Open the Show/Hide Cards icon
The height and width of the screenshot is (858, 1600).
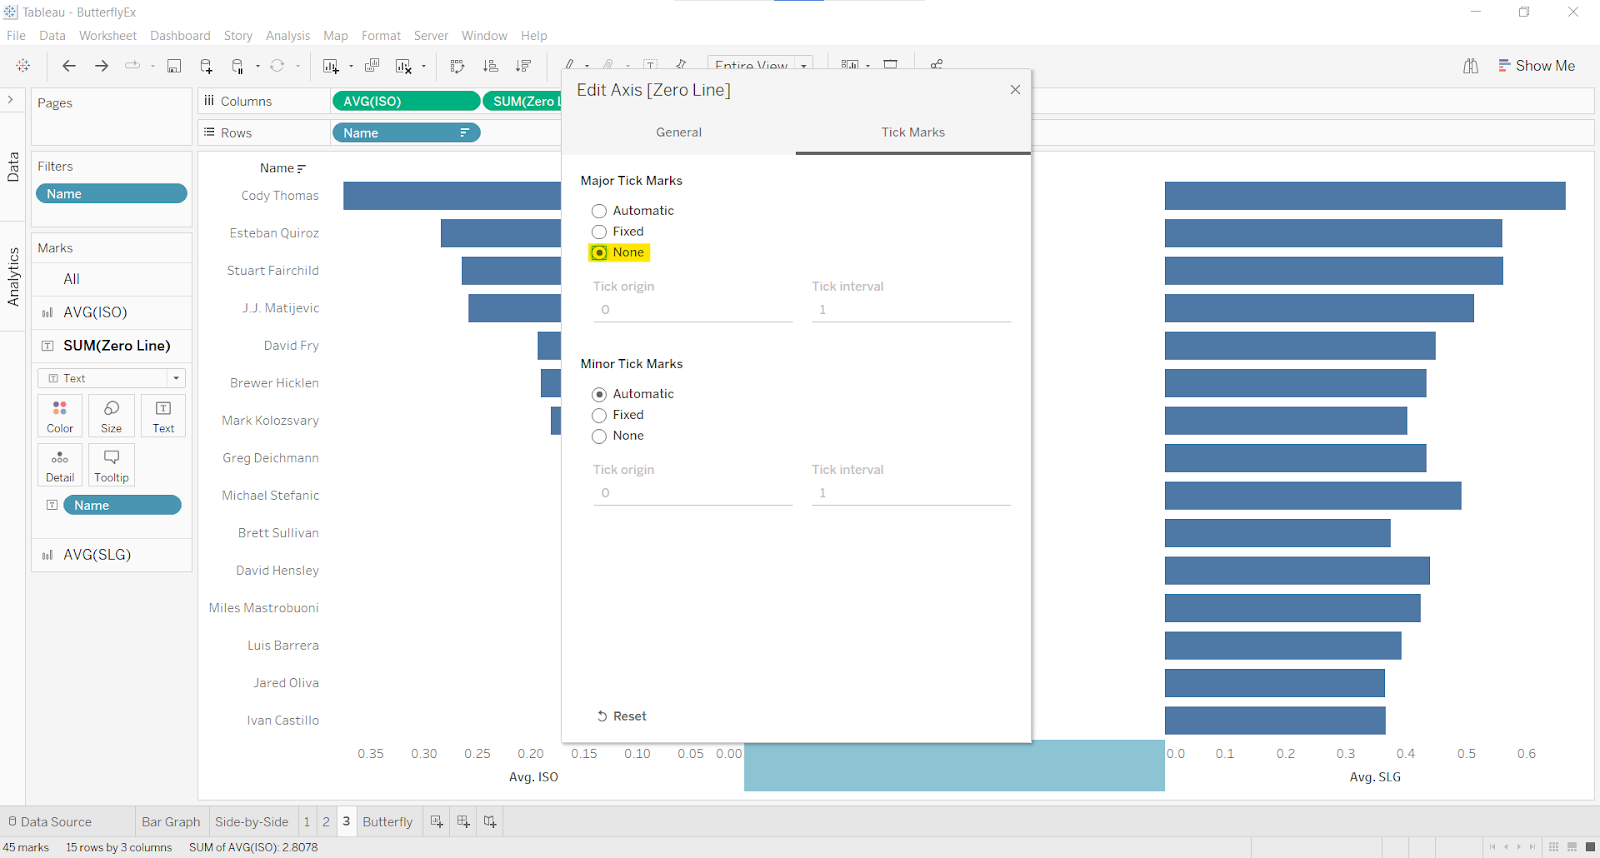850,65
